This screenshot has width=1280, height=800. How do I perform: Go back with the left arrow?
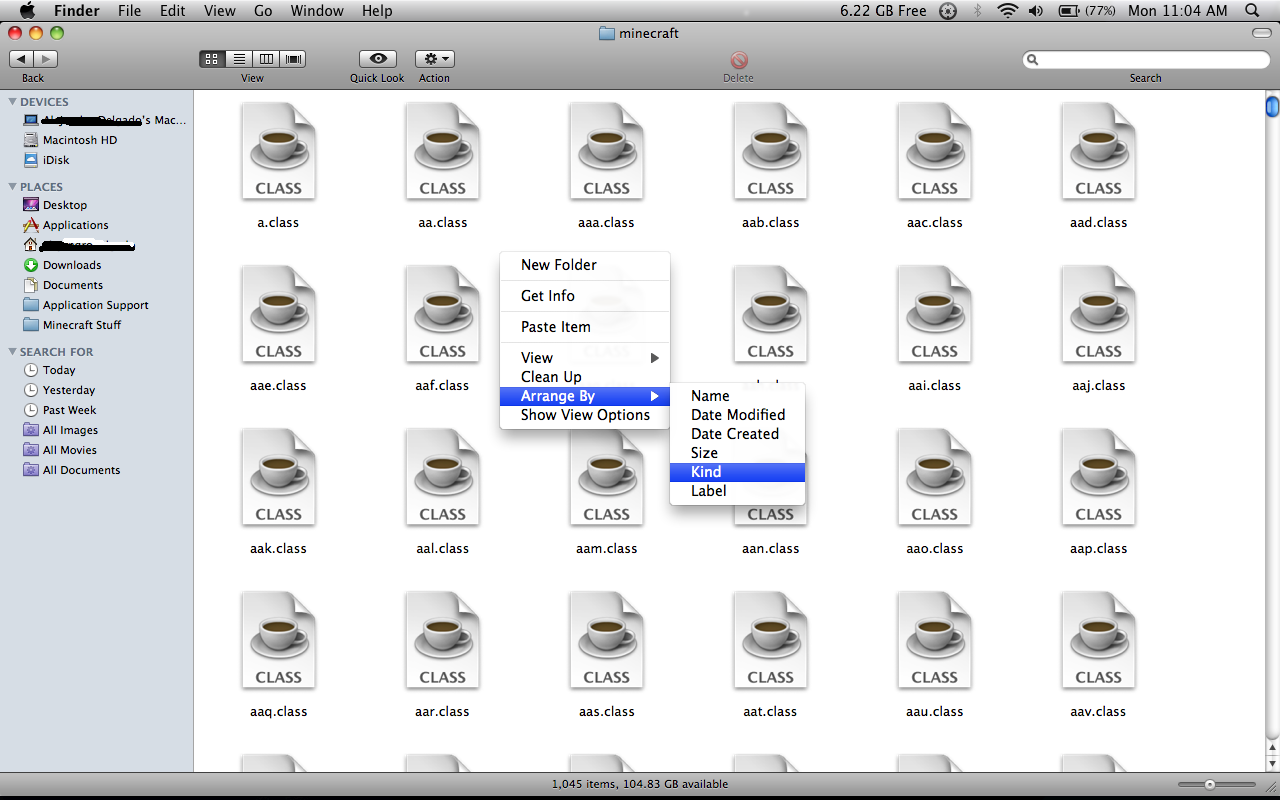tap(21, 59)
